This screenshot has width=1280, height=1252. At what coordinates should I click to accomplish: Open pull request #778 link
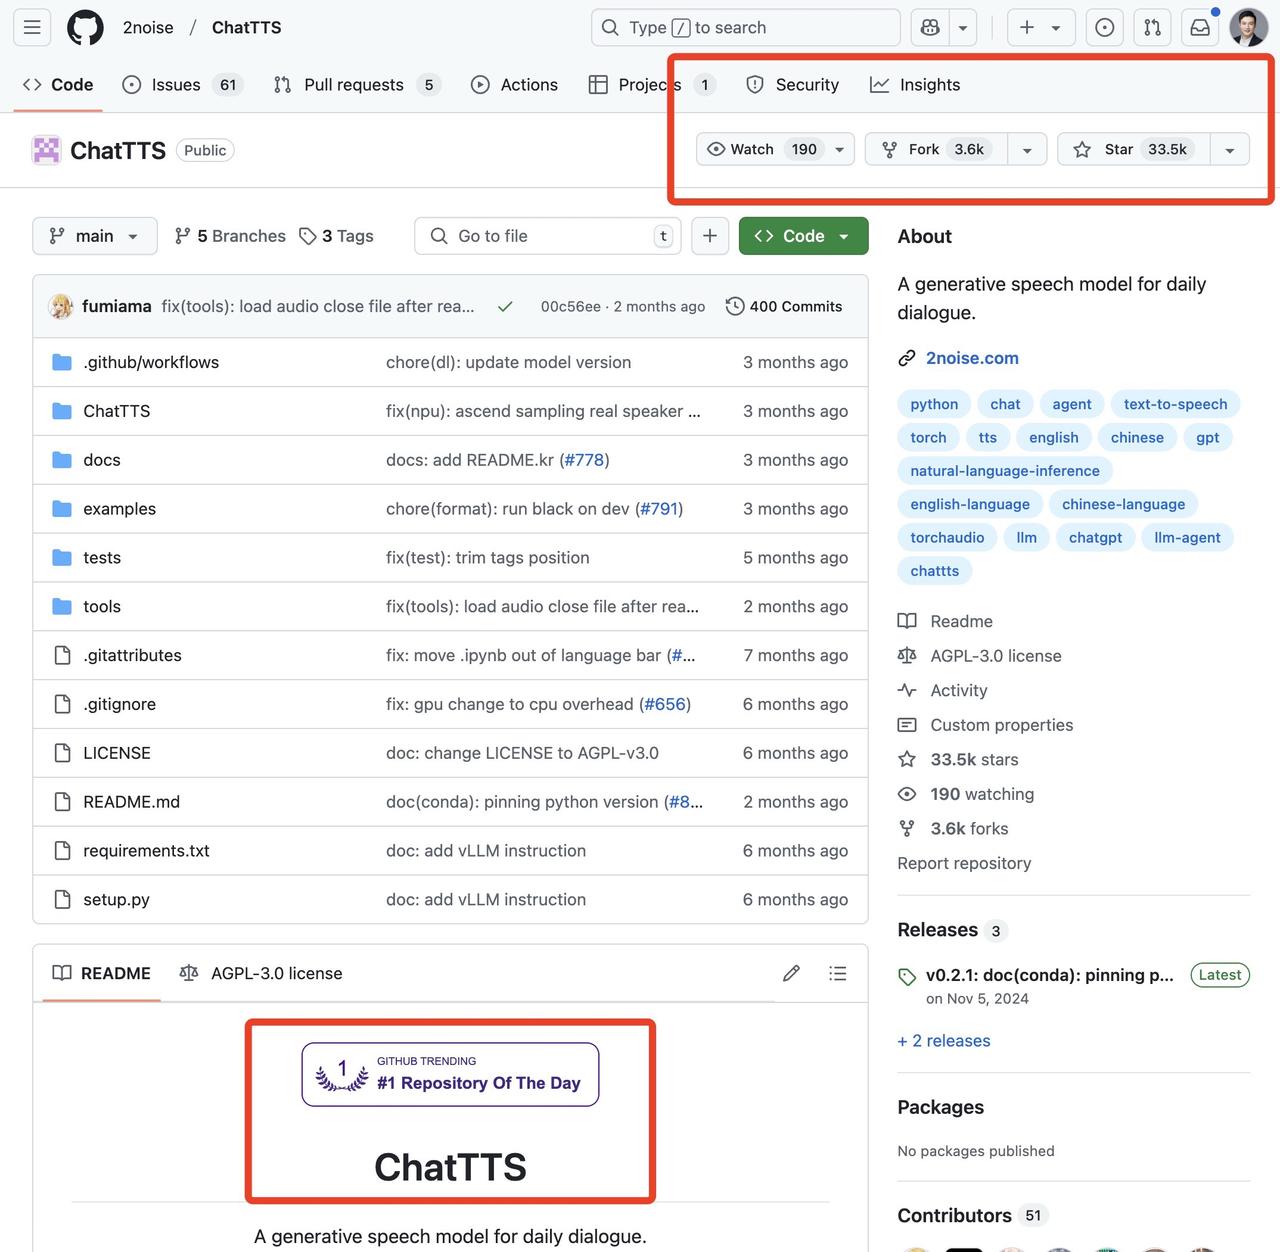pyautogui.click(x=584, y=460)
